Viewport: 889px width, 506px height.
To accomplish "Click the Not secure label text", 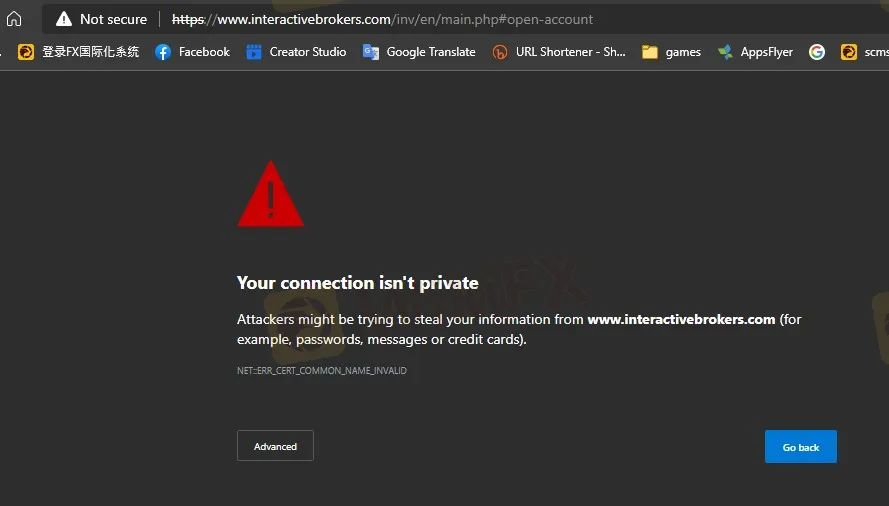I will click(113, 19).
